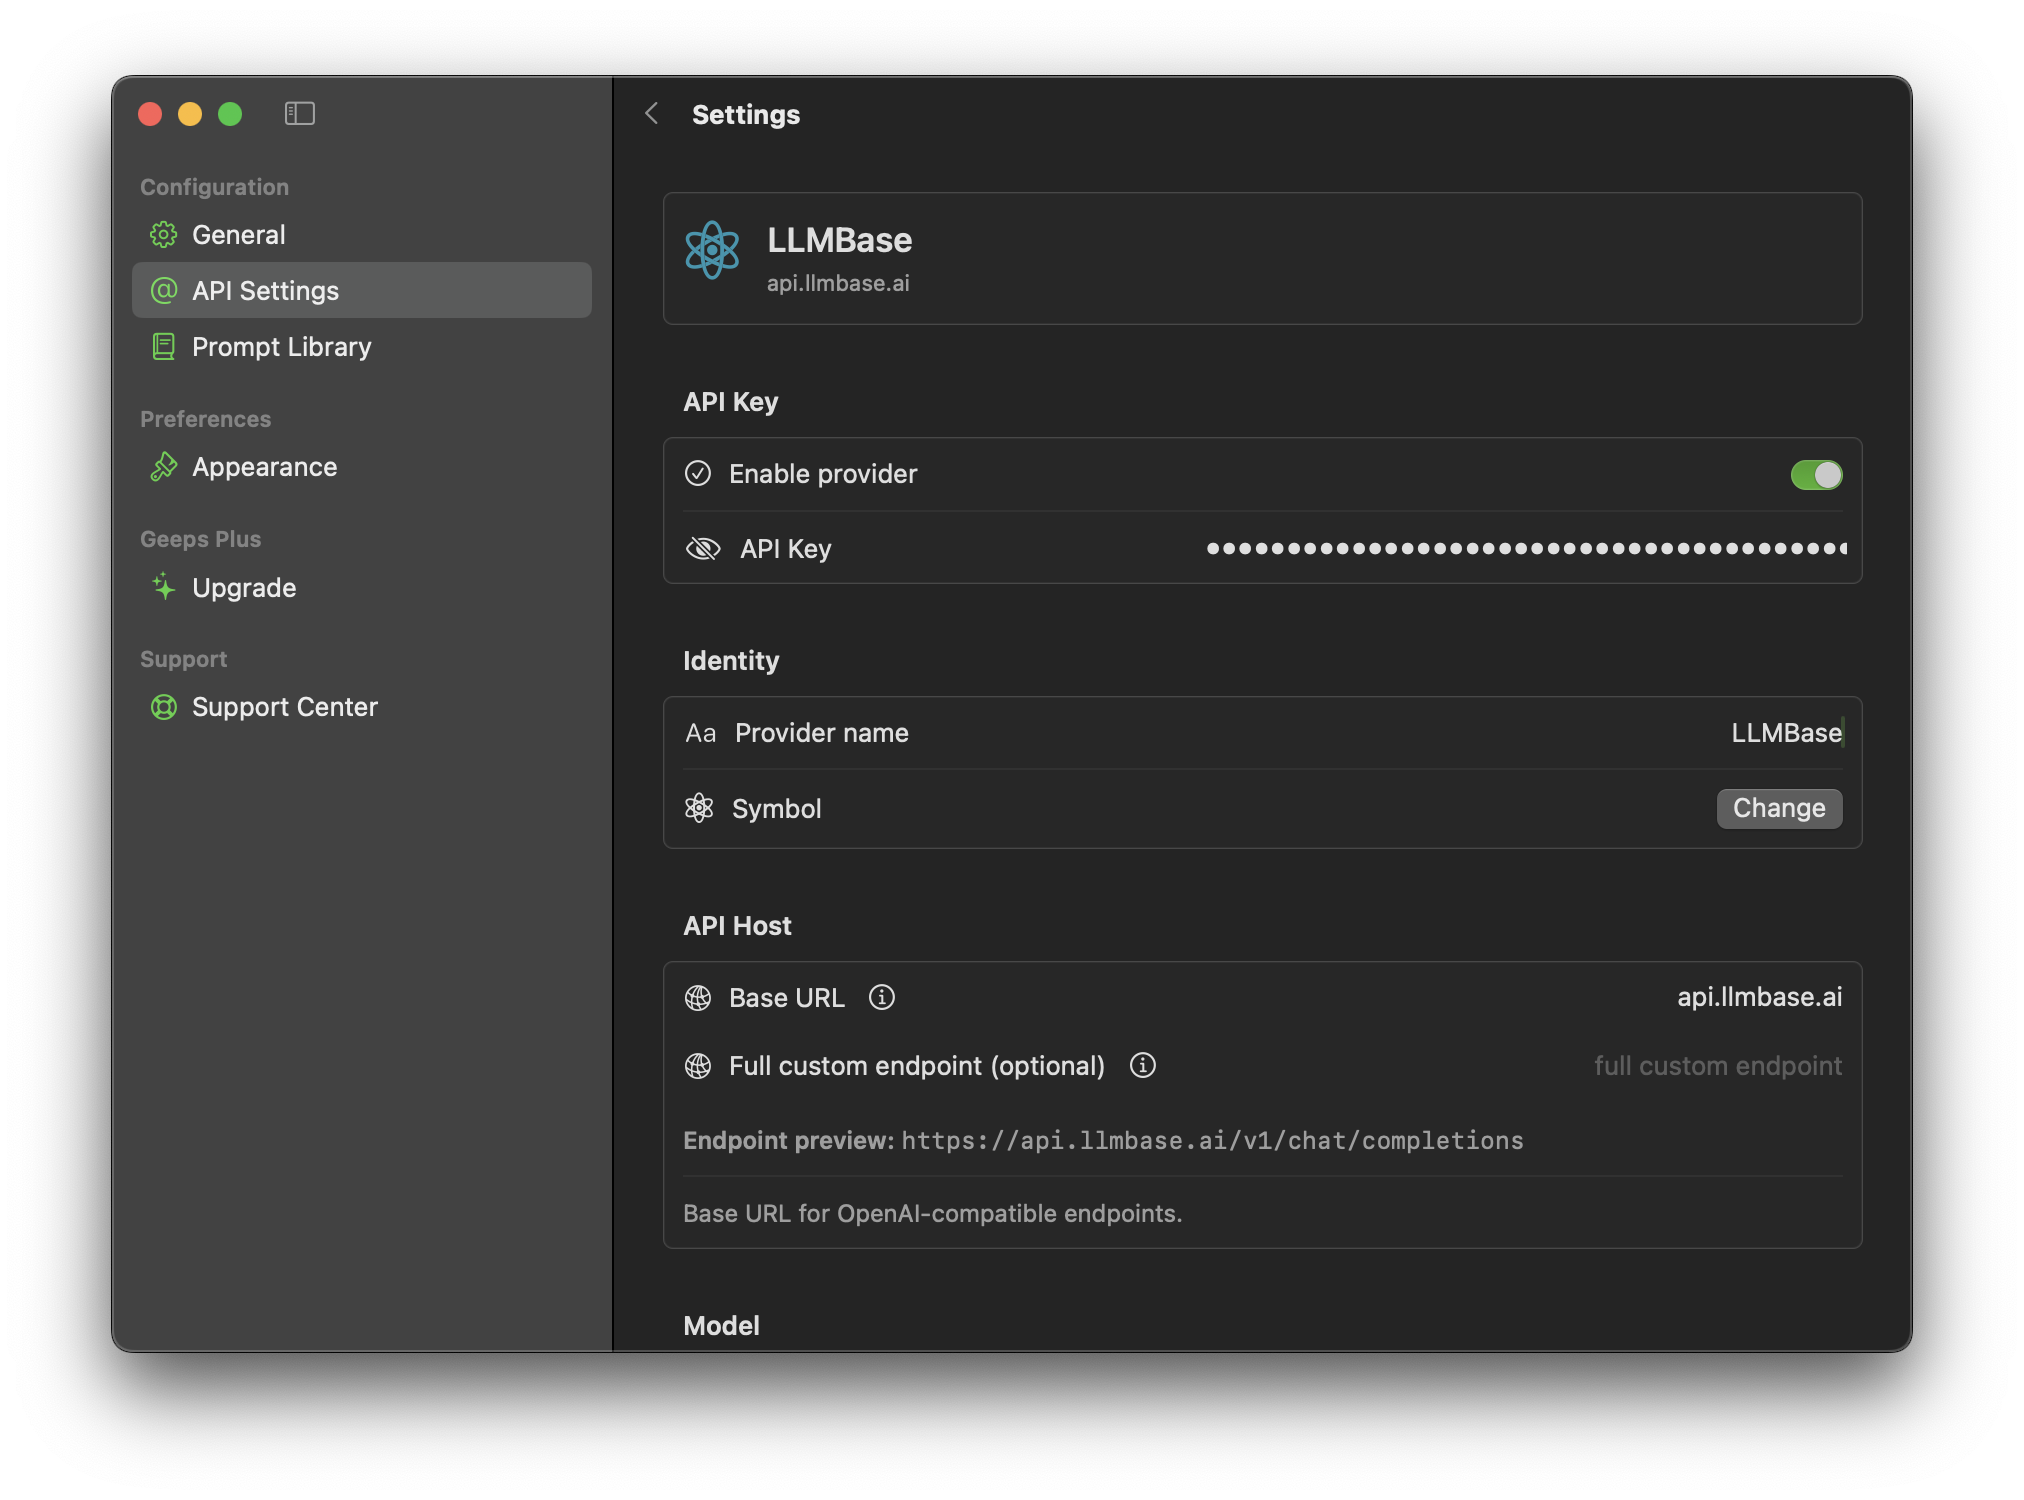The width and height of the screenshot is (2024, 1500).
Task: Toggle the sidebar panel icon
Action: (300, 114)
